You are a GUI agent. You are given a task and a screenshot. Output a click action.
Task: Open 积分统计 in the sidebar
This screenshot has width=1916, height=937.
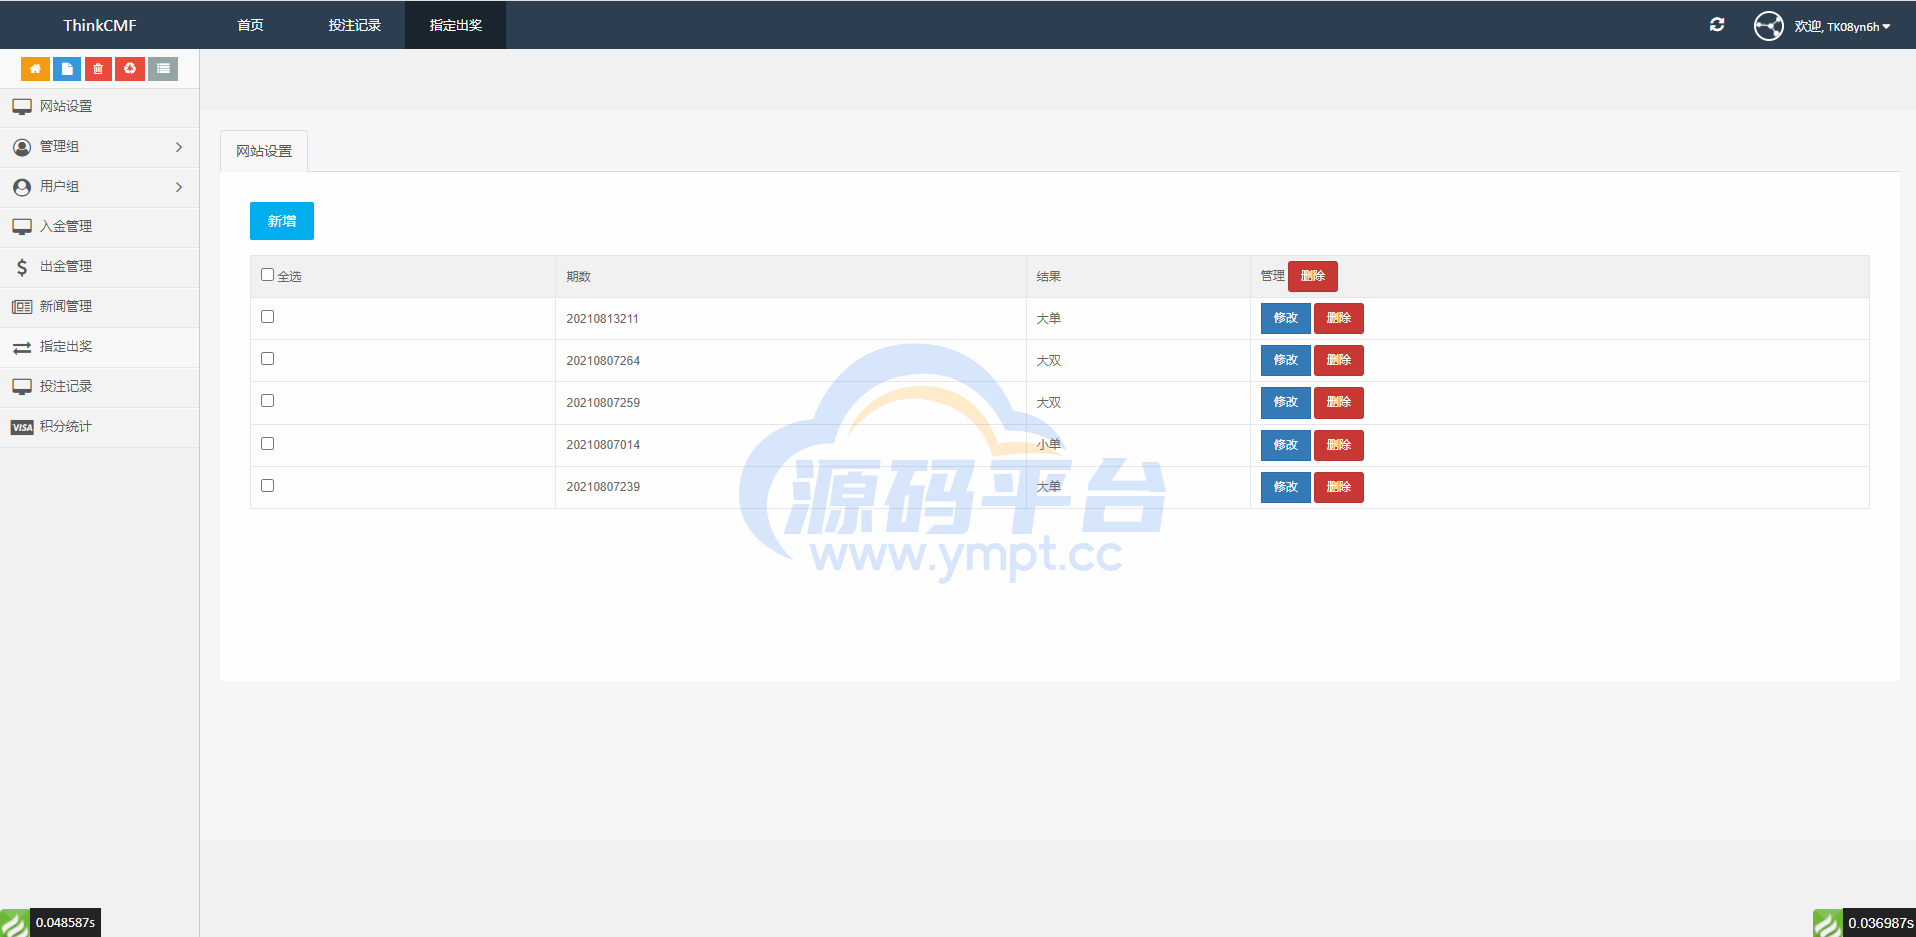[x=100, y=427]
